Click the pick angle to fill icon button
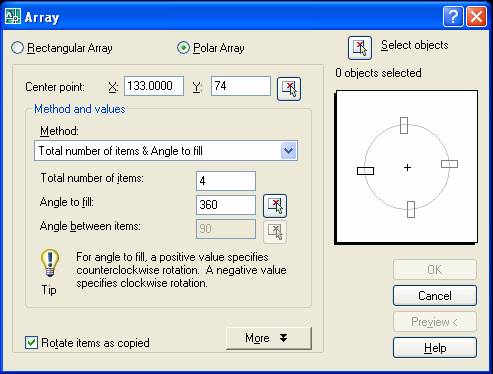This screenshot has height=374, width=493. pos(275,206)
